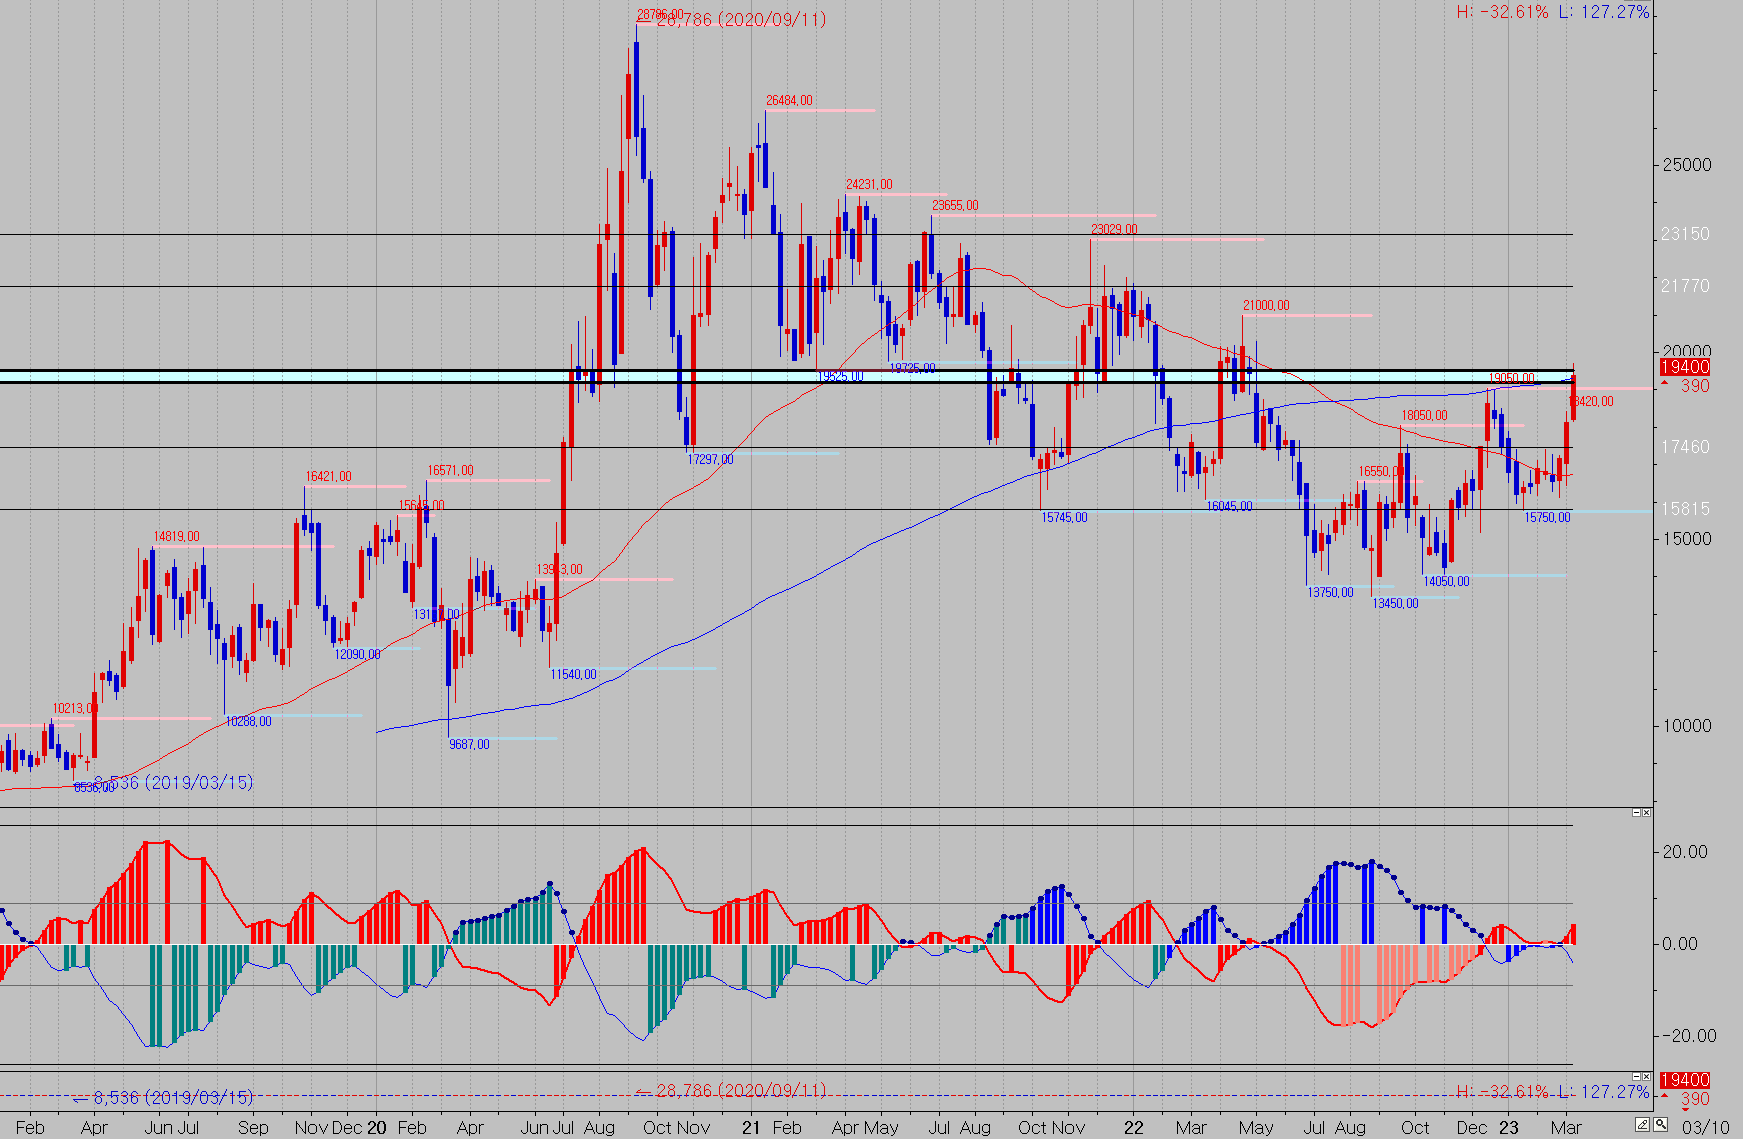Select the 9687,00 low label

[x=469, y=745]
